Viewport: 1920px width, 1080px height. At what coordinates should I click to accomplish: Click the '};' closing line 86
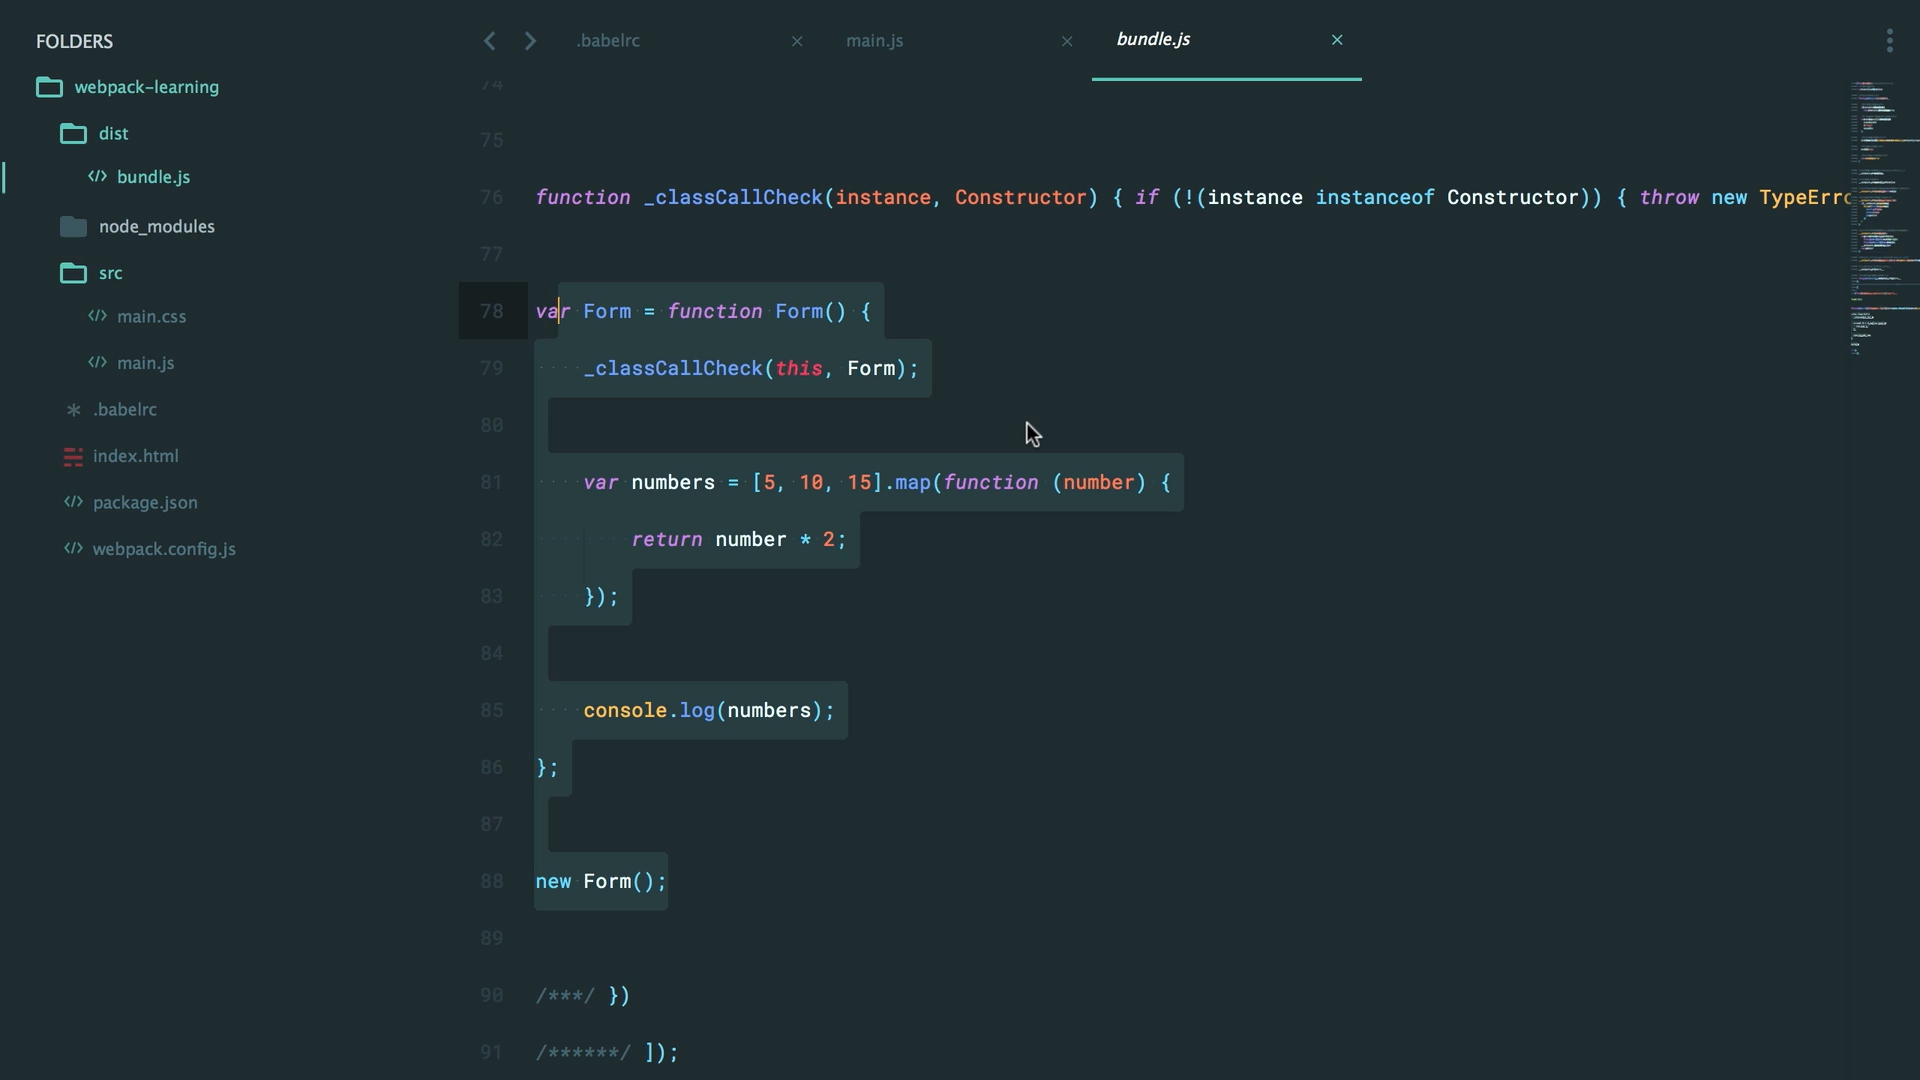coord(547,767)
